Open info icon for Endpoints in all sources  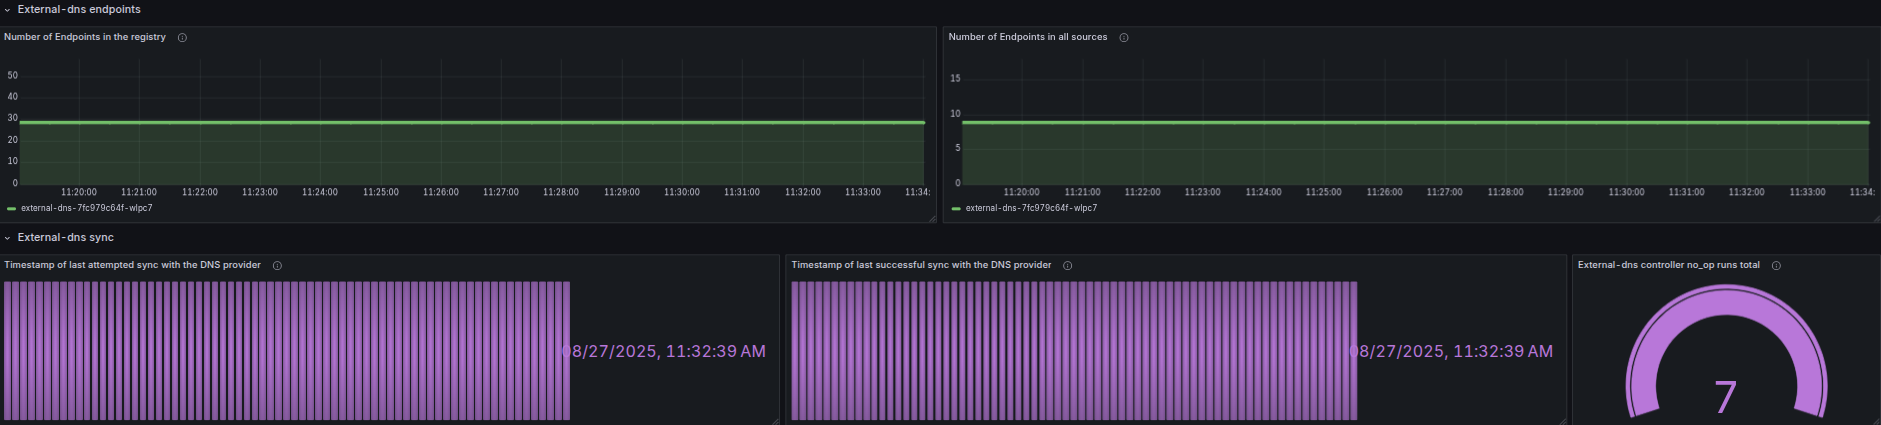(1124, 38)
